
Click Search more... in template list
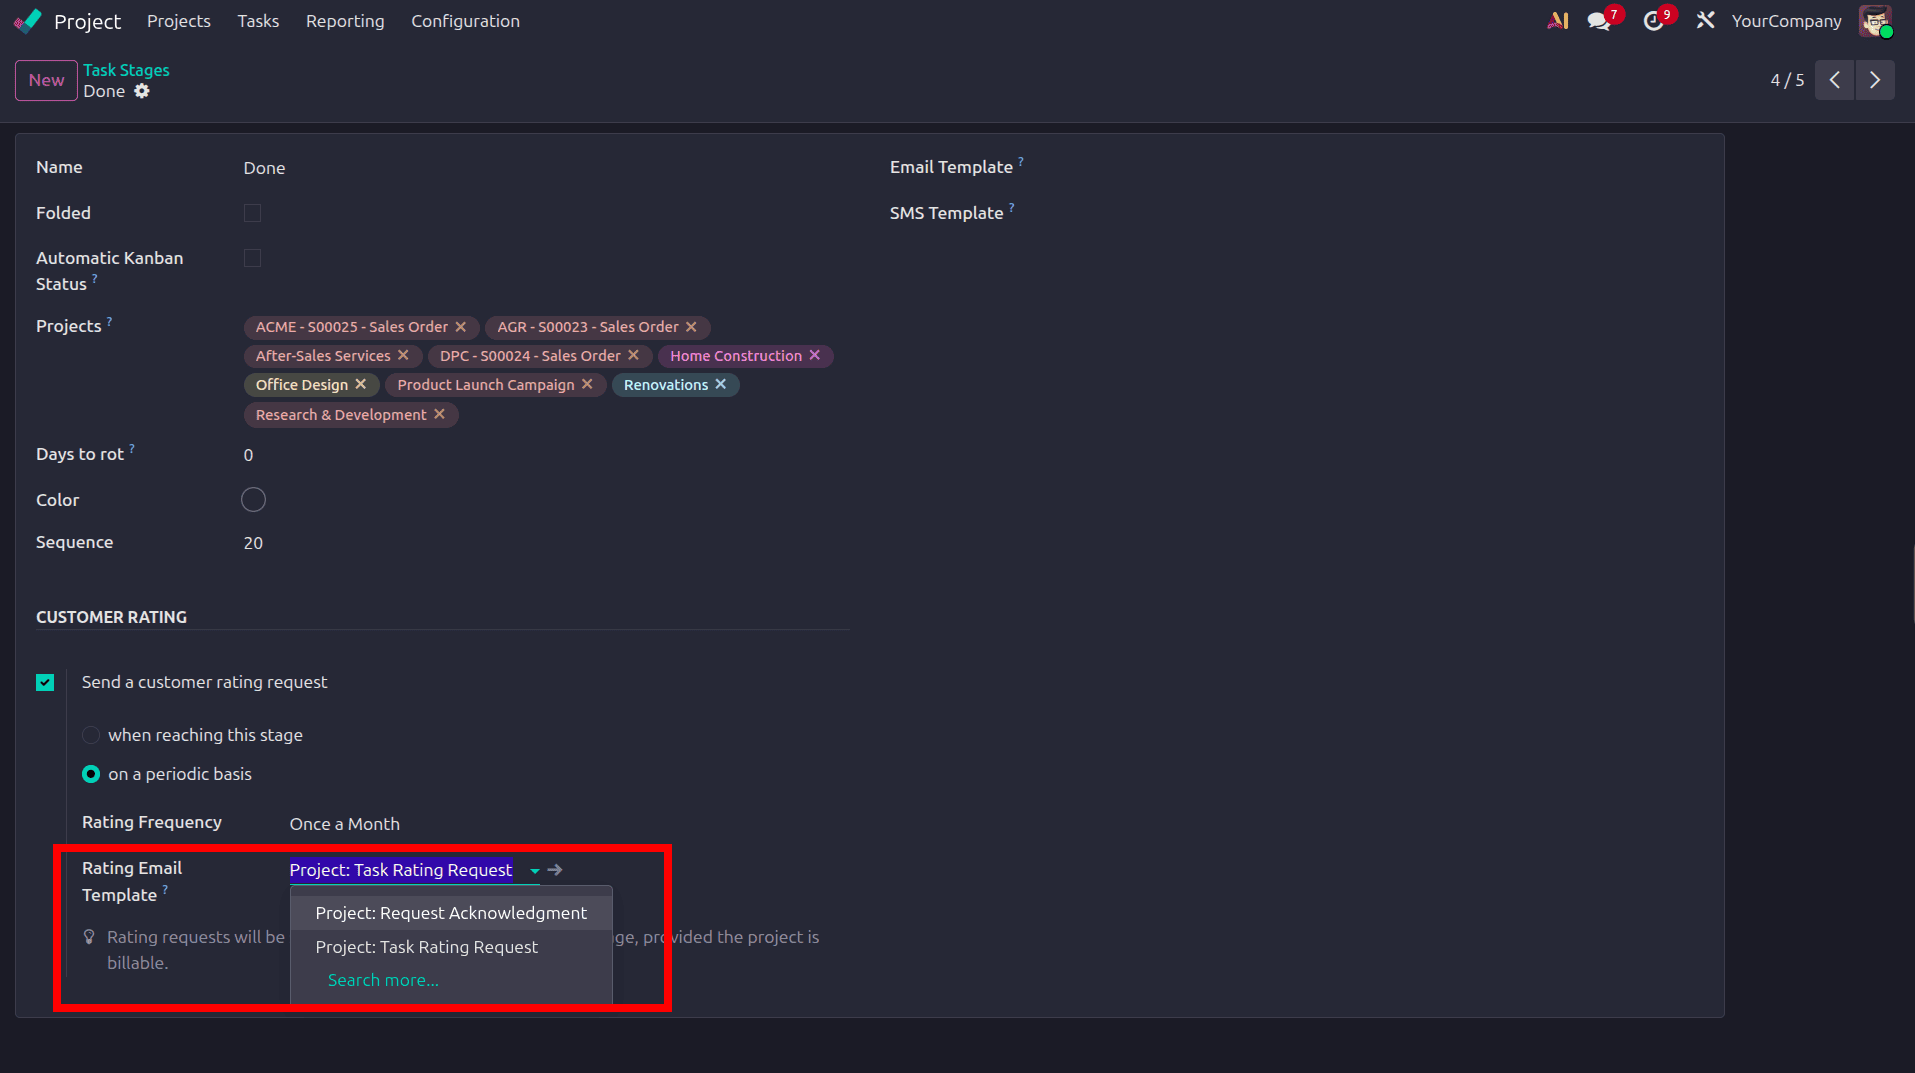(x=383, y=980)
